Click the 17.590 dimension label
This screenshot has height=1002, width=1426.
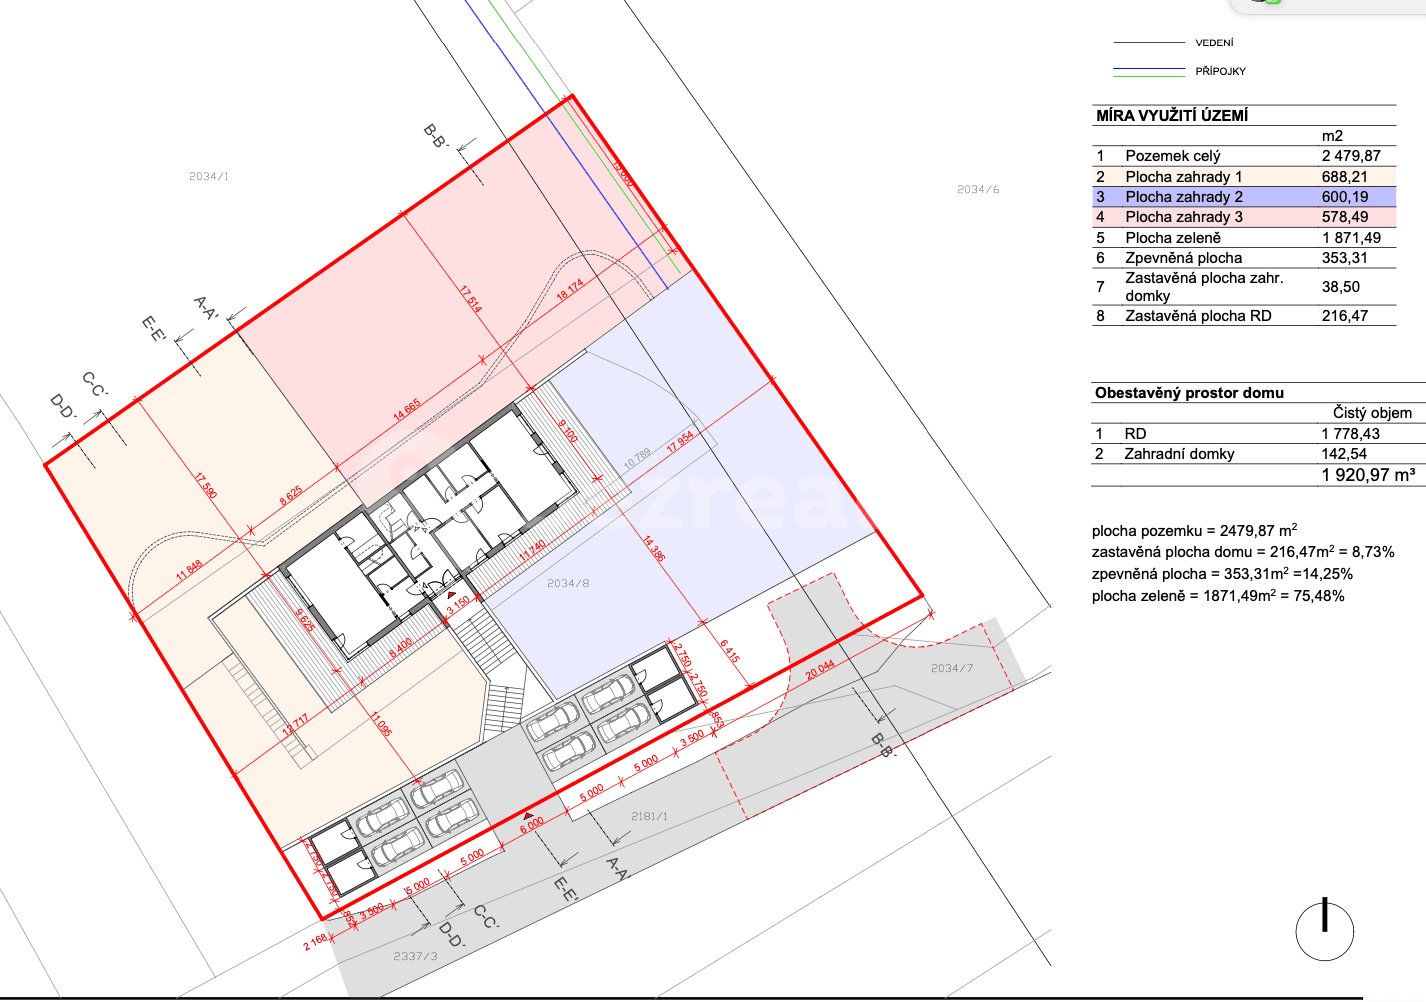click(x=205, y=486)
